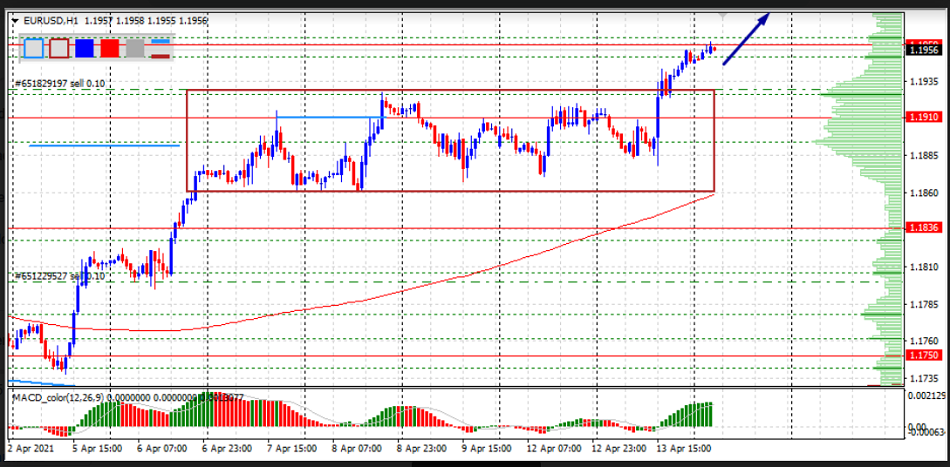
Task: Click the red price level label 1.1750
Action: coord(923,356)
